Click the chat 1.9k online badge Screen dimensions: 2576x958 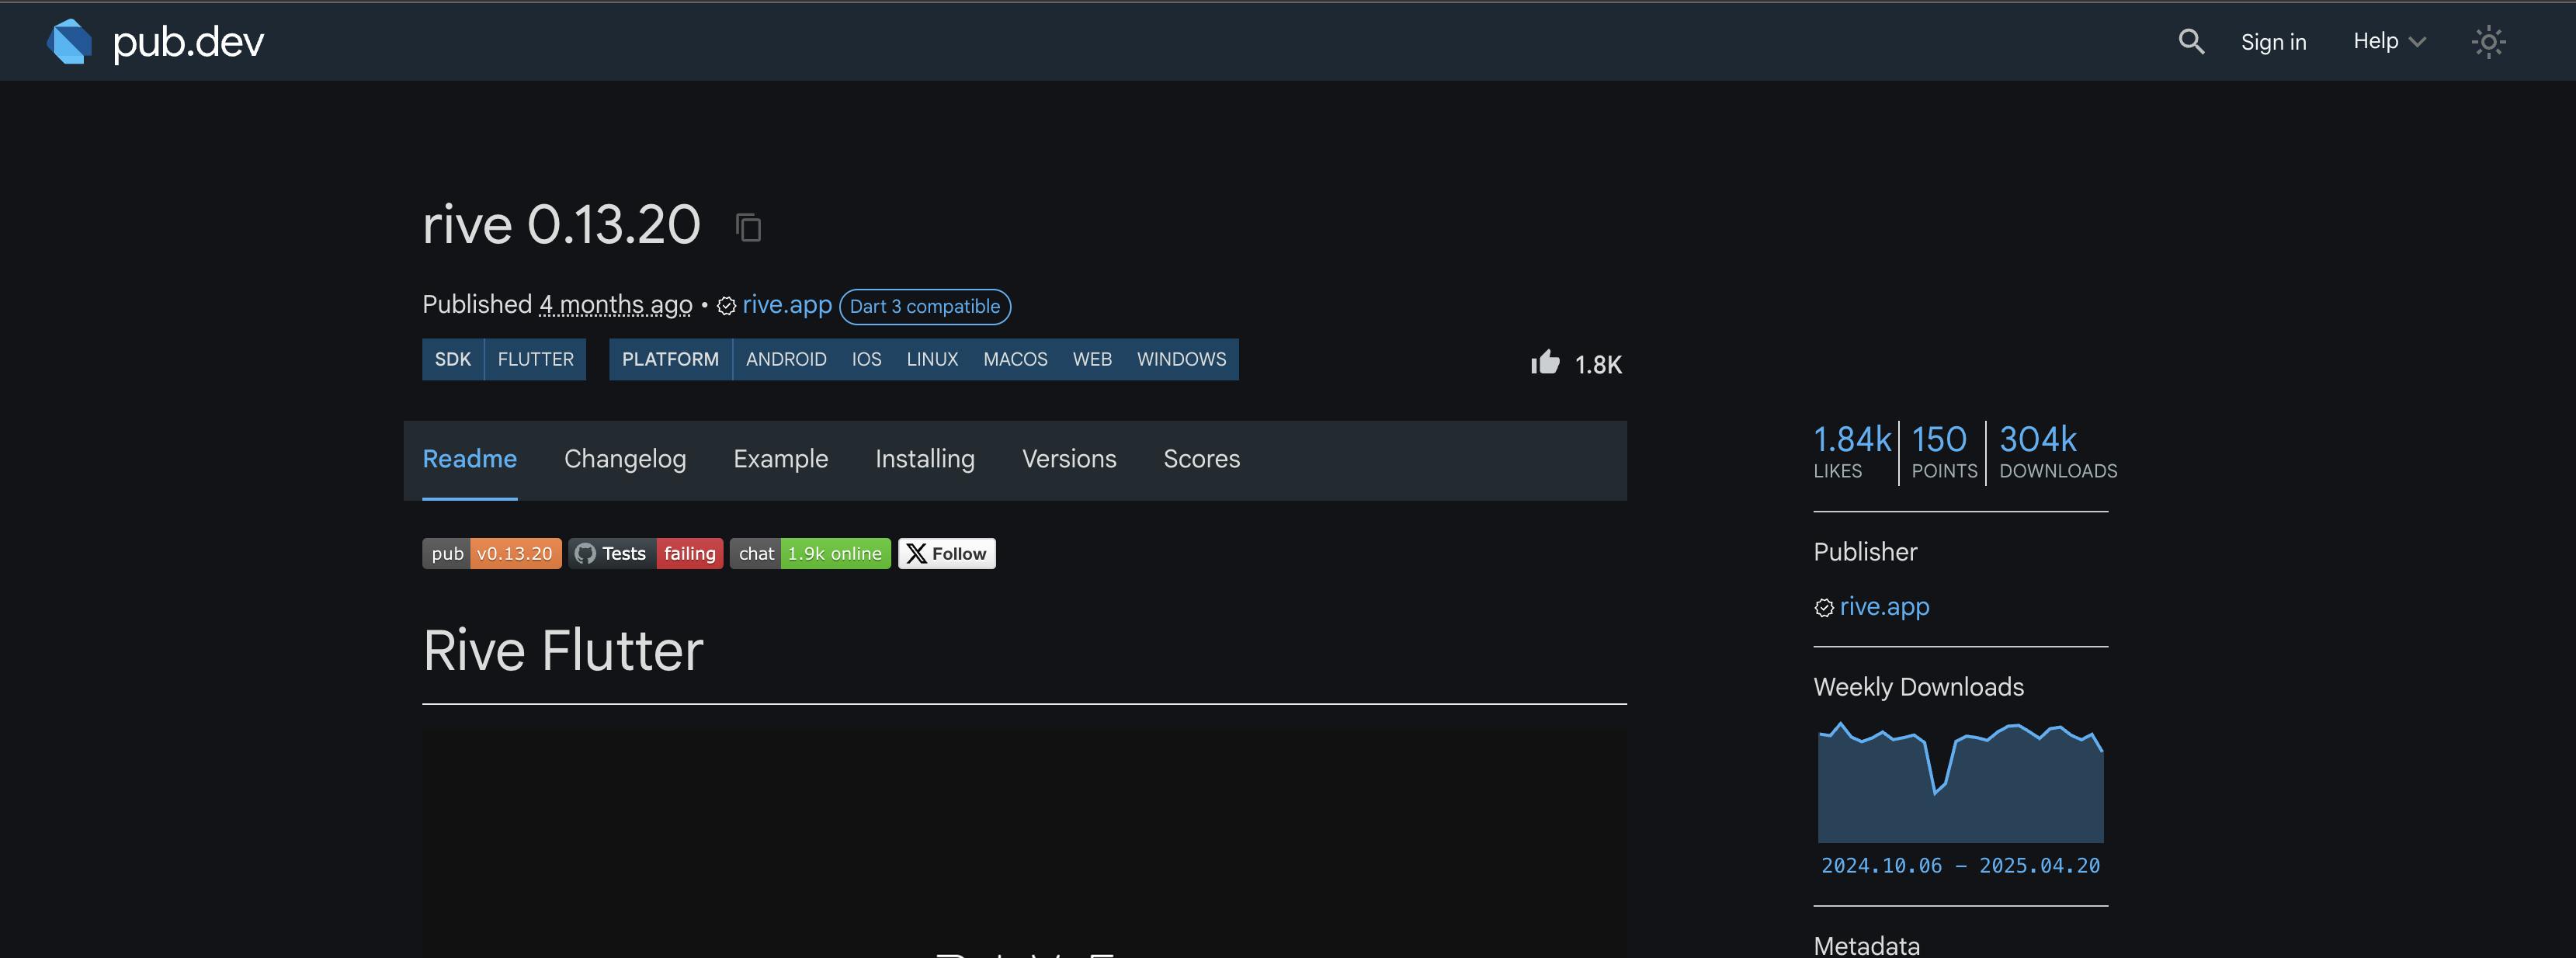pos(809,553)
